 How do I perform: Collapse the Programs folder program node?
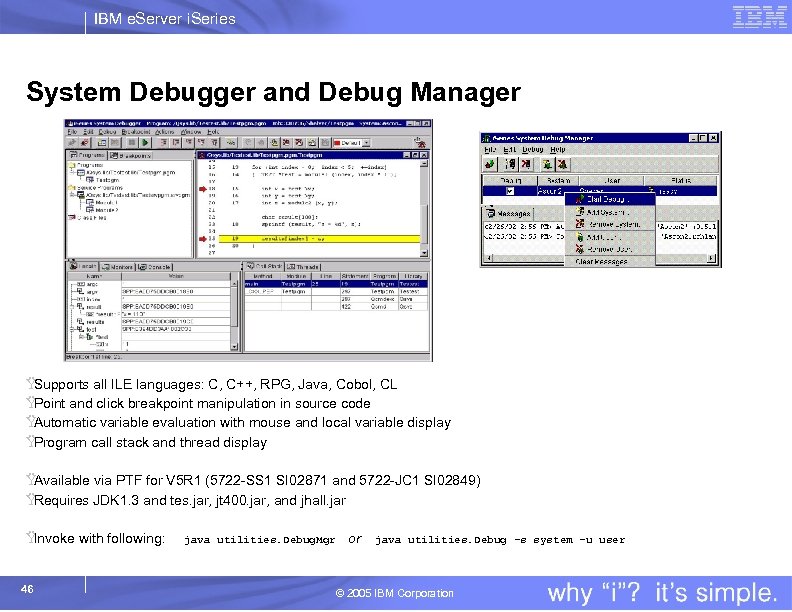pyautogui.click(x=72, y=172)
